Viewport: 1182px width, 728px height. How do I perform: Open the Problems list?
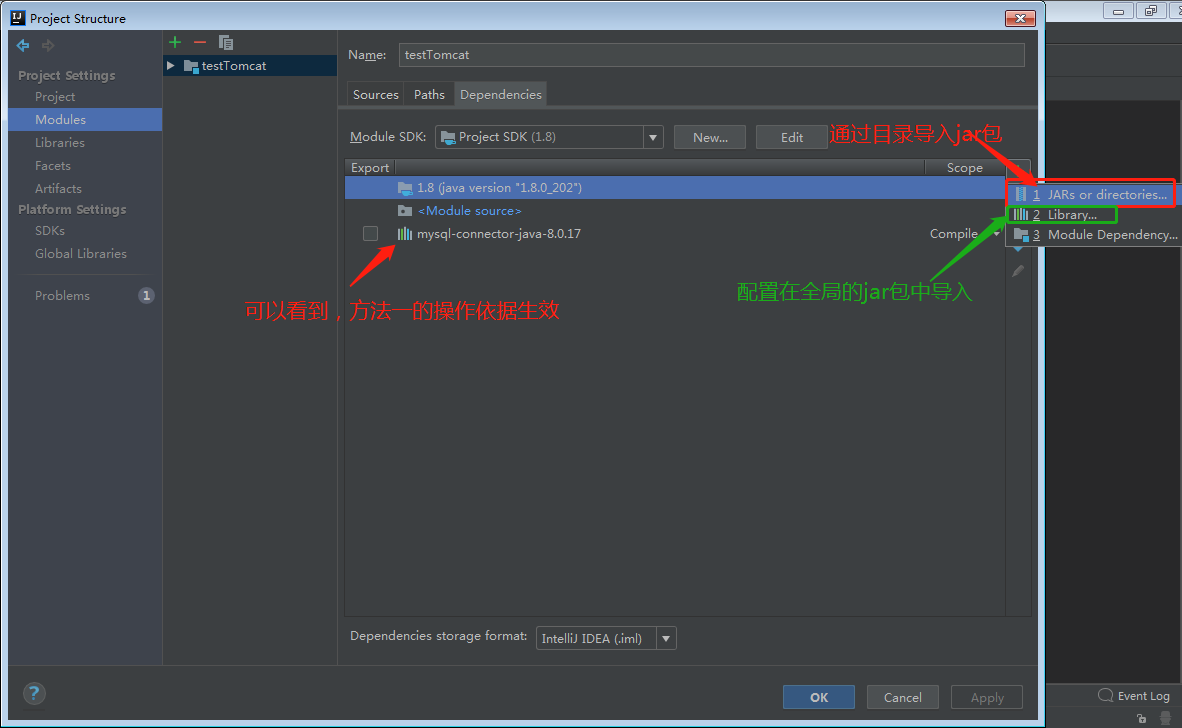[62, 295]
